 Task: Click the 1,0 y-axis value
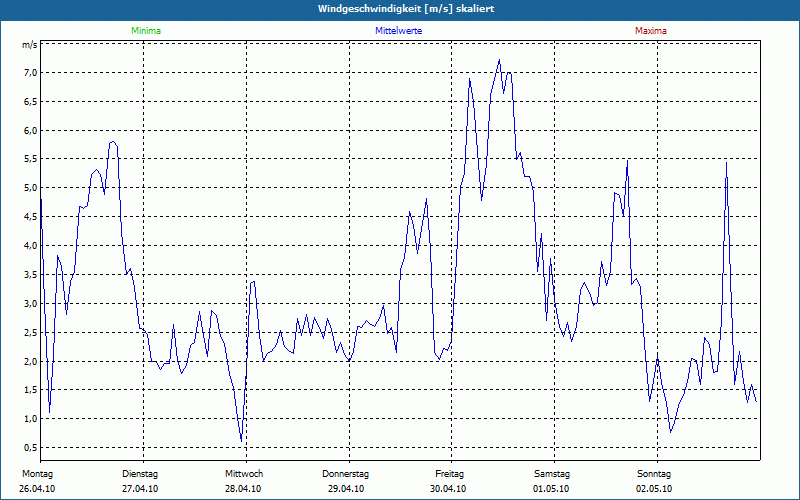pyautogui.click(x=30, y=419)
